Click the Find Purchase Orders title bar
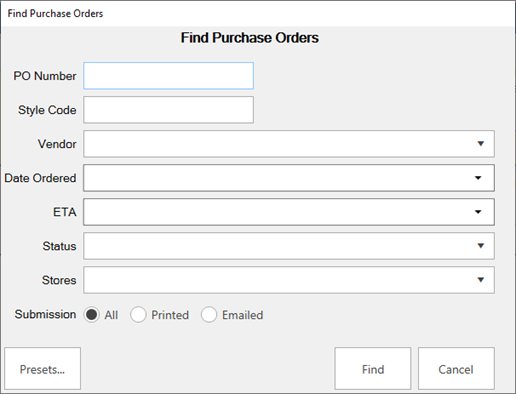516x394 pixels. click(x=258, y=14)
